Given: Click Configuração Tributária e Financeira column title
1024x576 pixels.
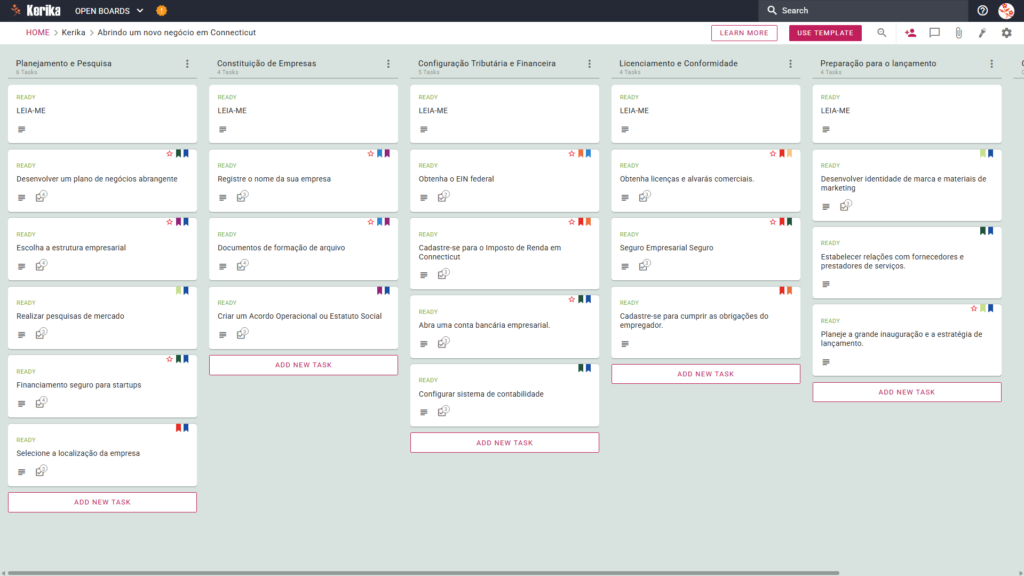Looking at the screenshot, I should [487, 63].
